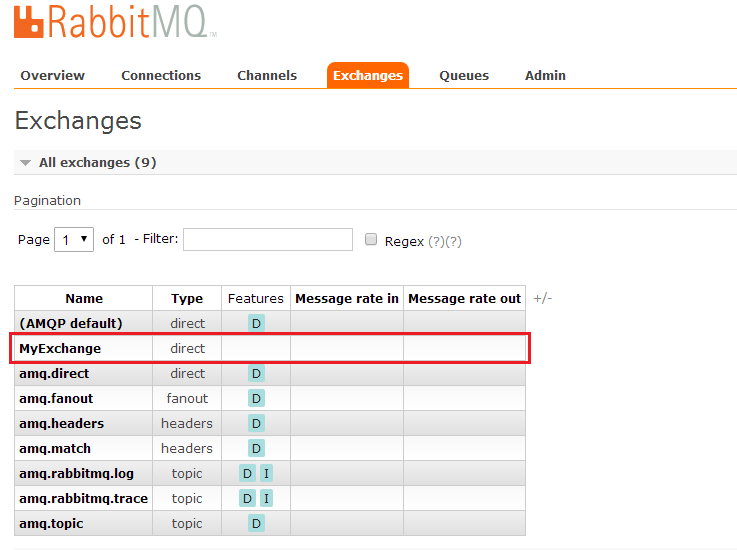Click the D badge for amq.fanout
Screen dimensions: 737x550
[256, 398]
